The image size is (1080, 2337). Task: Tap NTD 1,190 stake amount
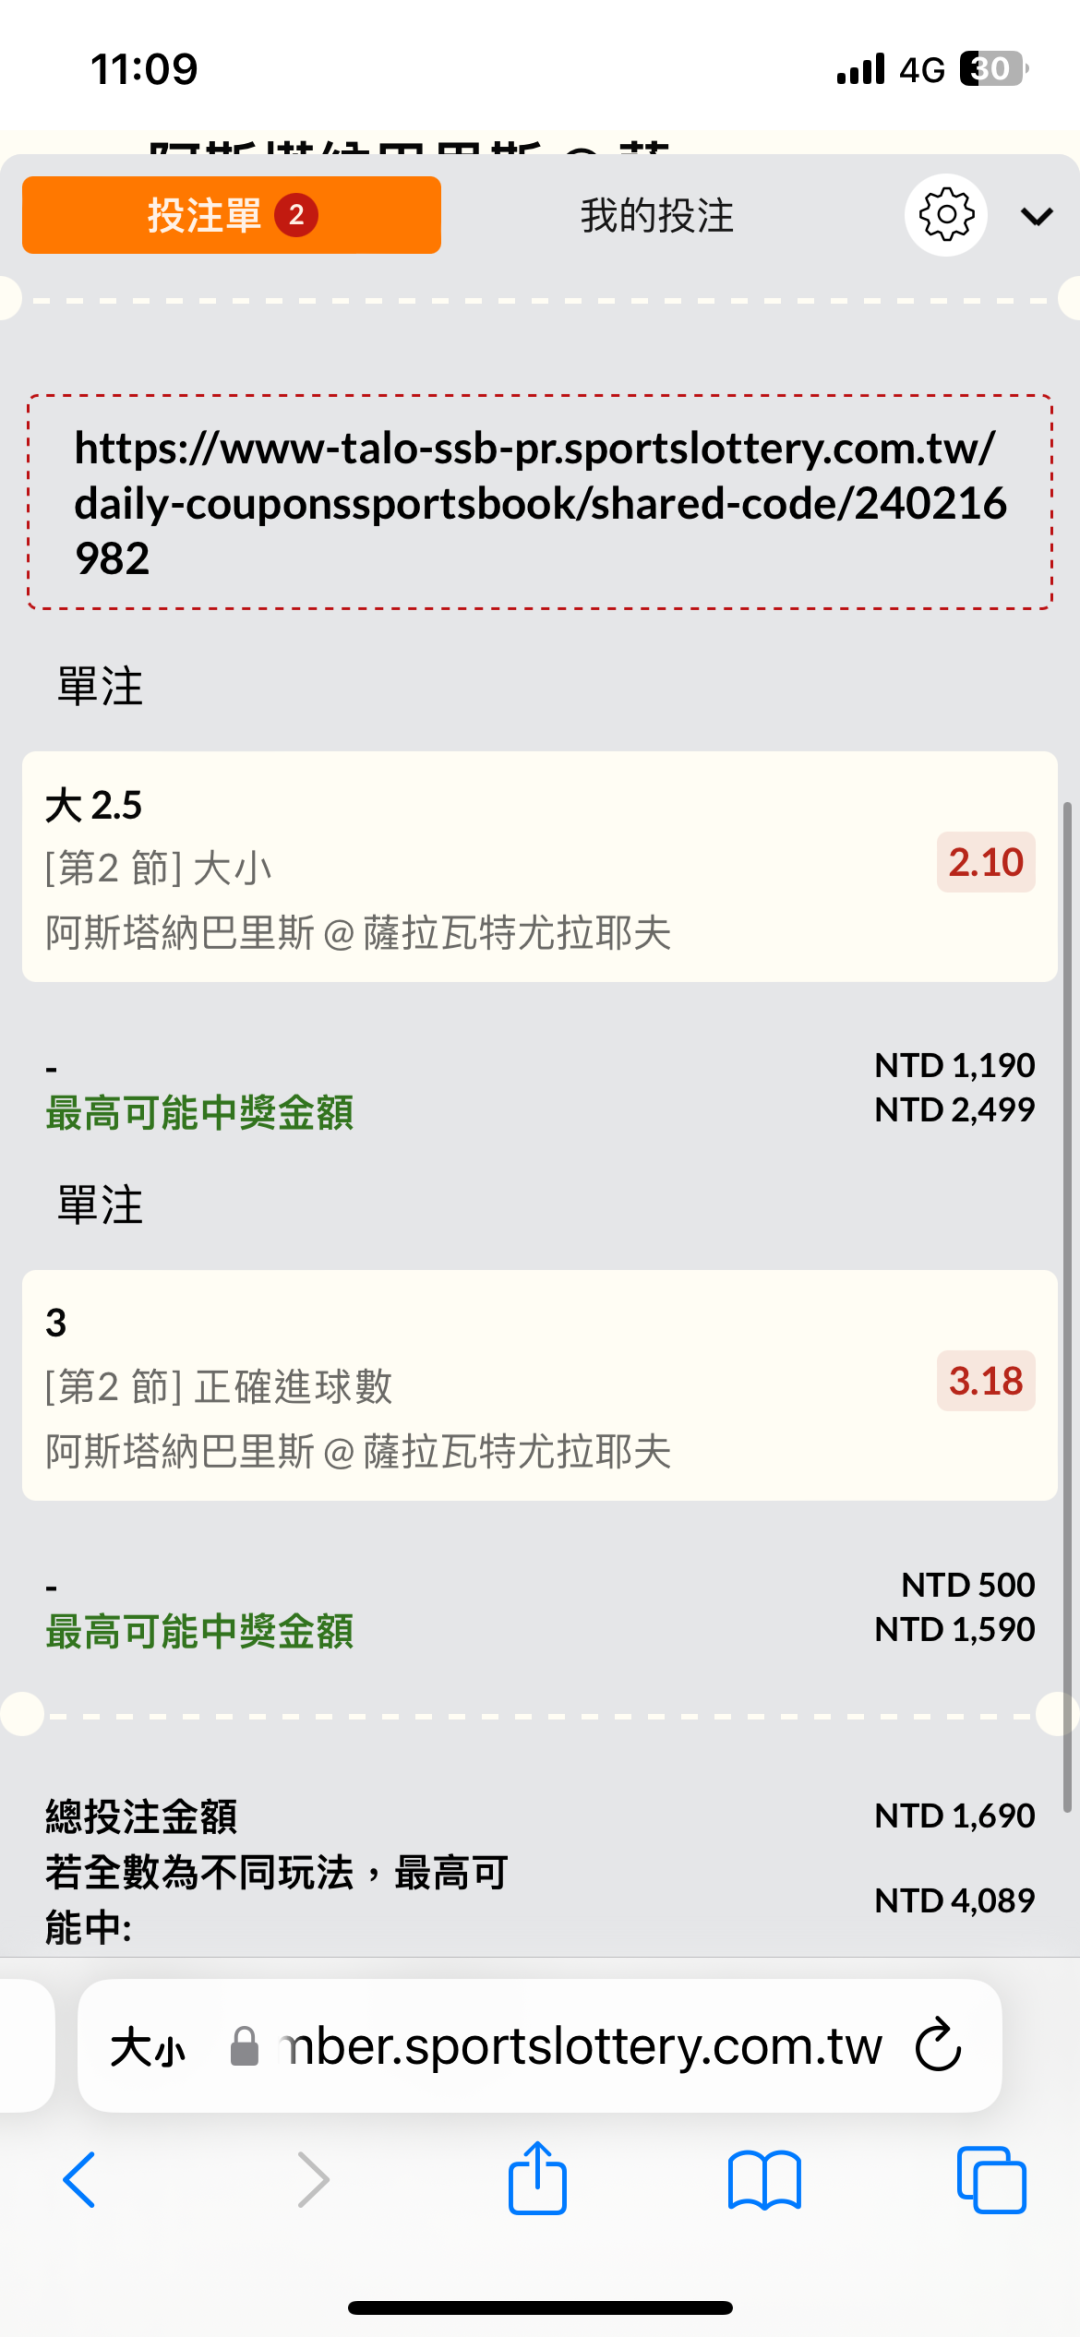point(954,1065)
